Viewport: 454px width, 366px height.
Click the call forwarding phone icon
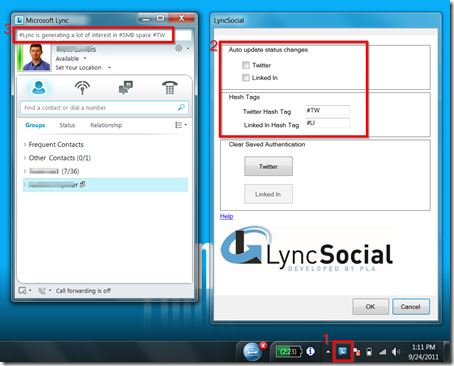click(42, 291)
